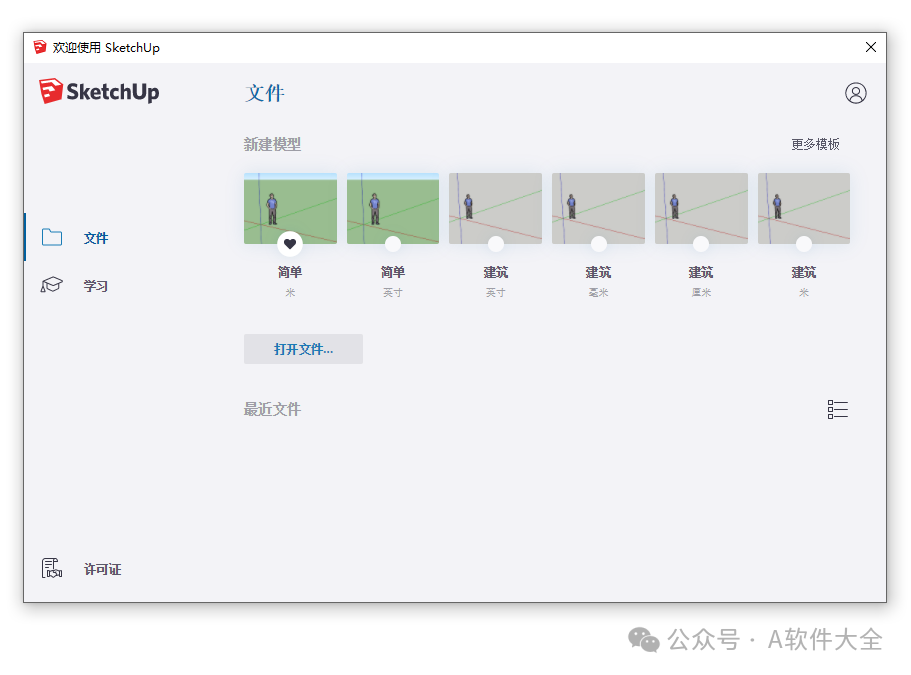Screen dimensions: 911x675
Task: Favorite the 建筑 毫米 template
Action: tap(598, 244)
